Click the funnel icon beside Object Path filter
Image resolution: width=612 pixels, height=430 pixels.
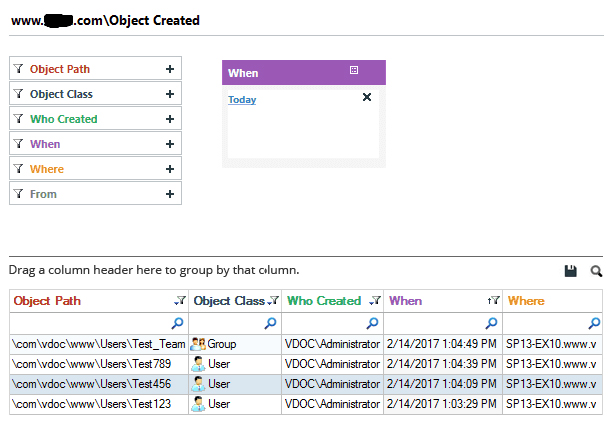(18, 69)
